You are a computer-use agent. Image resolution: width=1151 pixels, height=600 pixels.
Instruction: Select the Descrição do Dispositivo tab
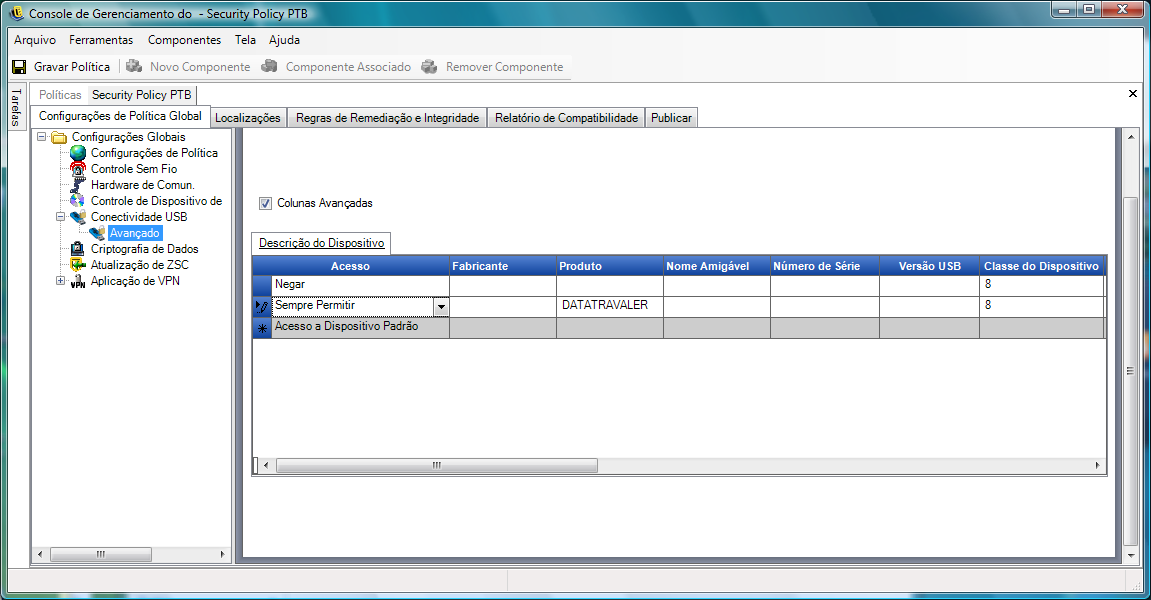[x=322, y=243]
